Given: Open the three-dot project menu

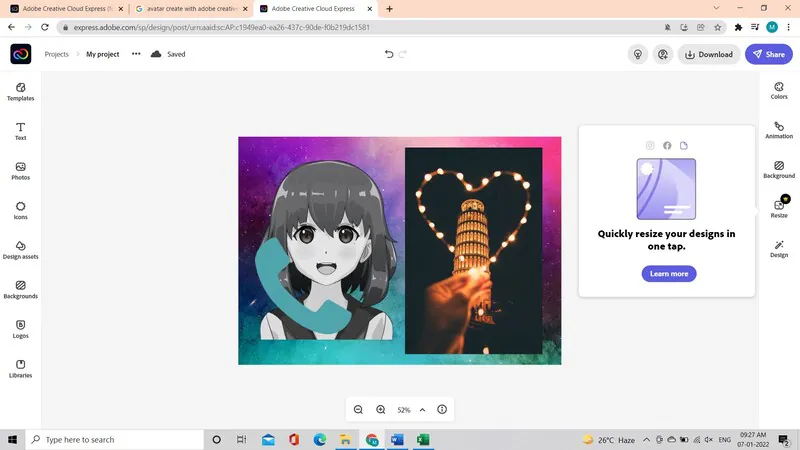Looking at the screenshot, I should pyautogui.click(x=136, y=54).
